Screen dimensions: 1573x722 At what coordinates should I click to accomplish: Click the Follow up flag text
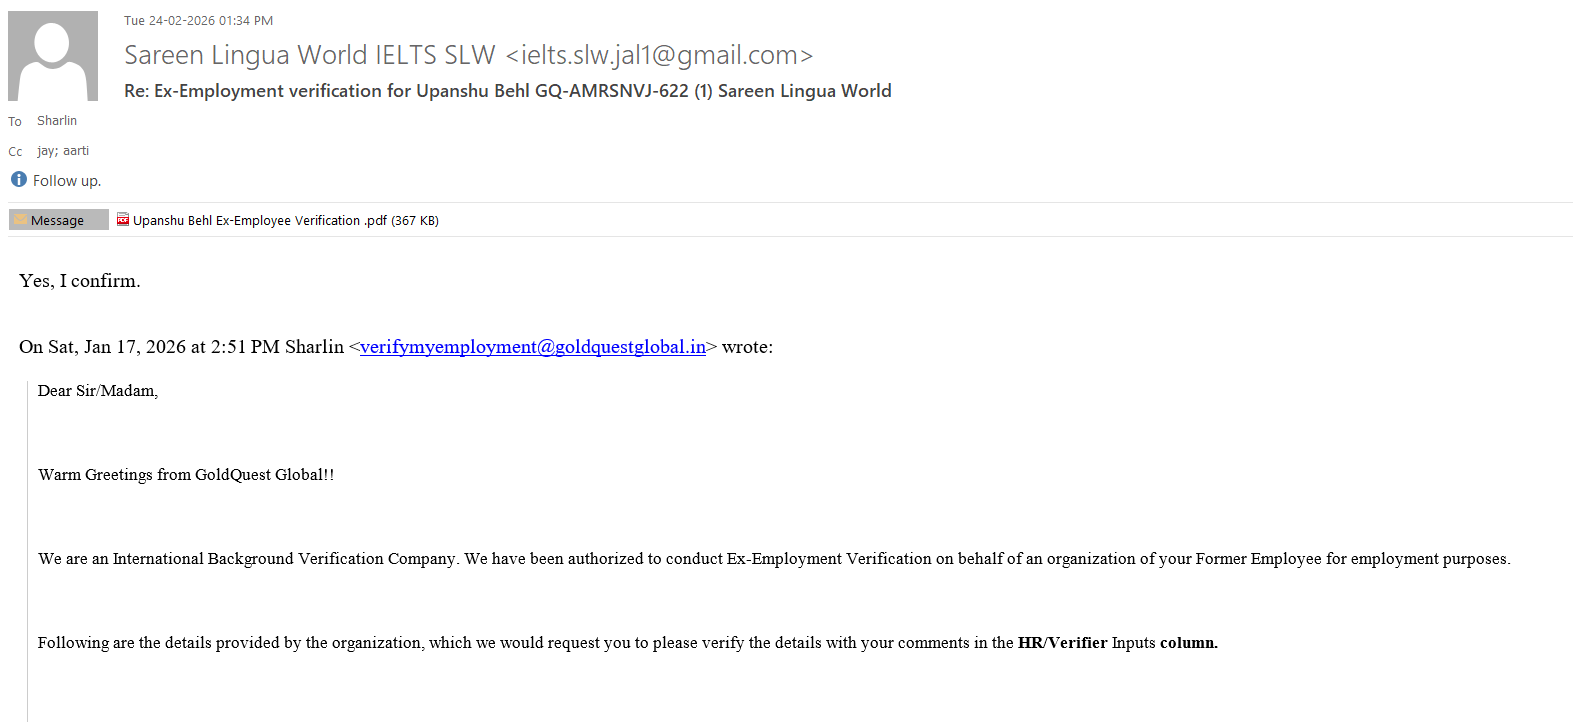(67, 181)
